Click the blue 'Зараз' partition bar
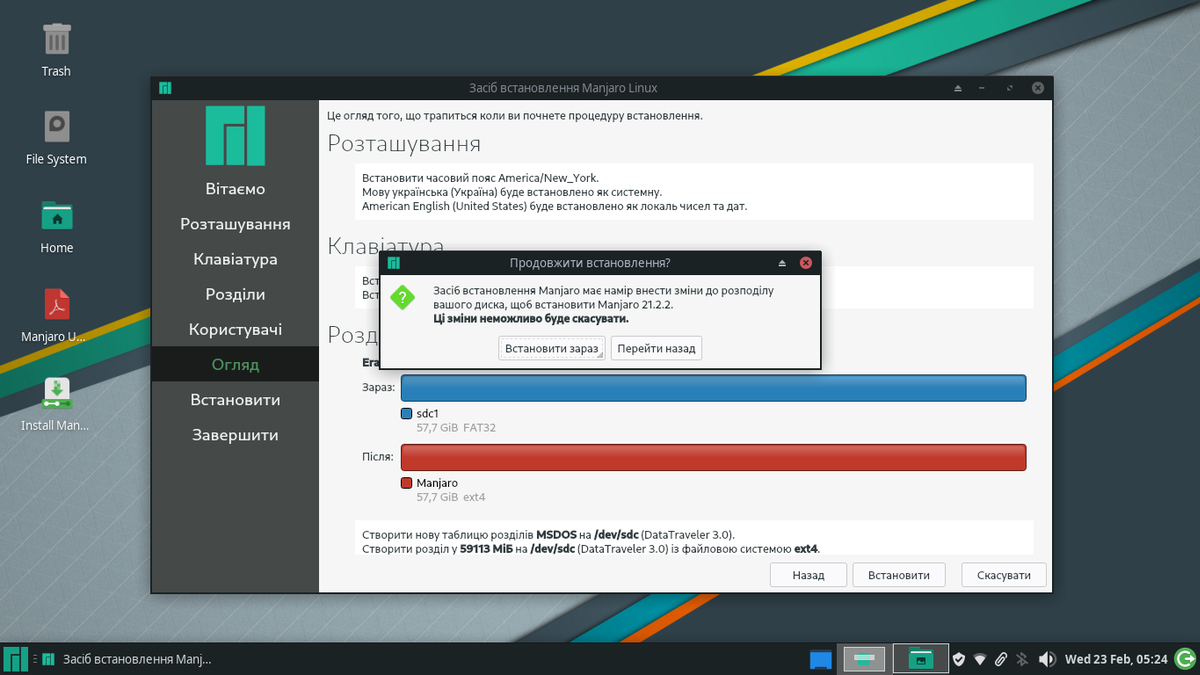The image size is (1200, 675). tap(714, 388)
